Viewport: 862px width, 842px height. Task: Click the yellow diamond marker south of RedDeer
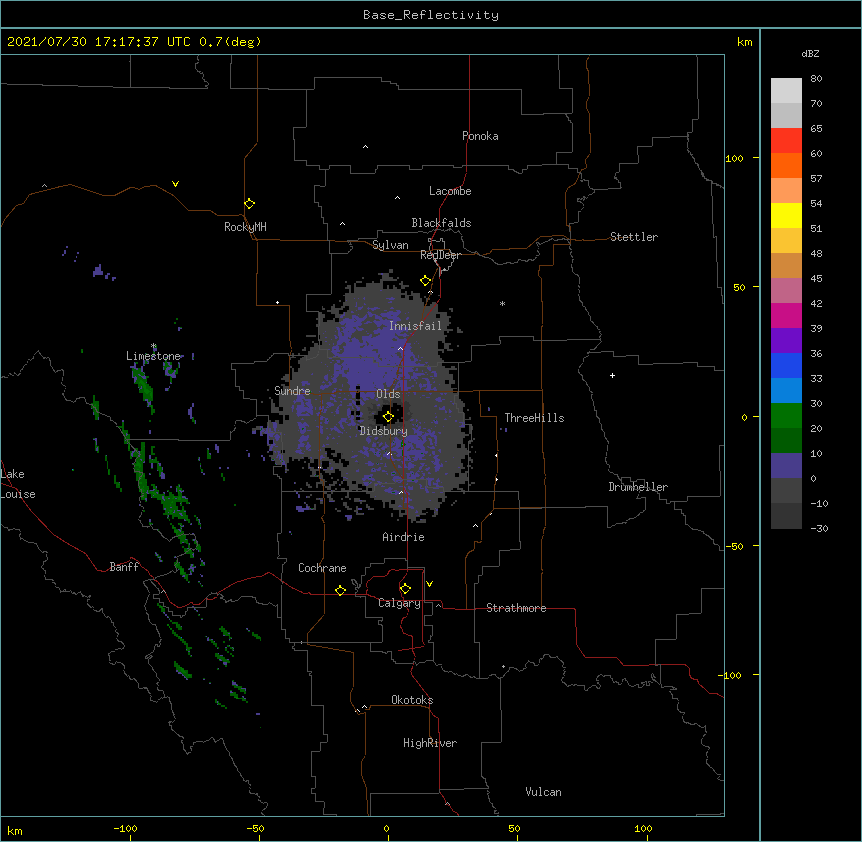coord(426,281)
